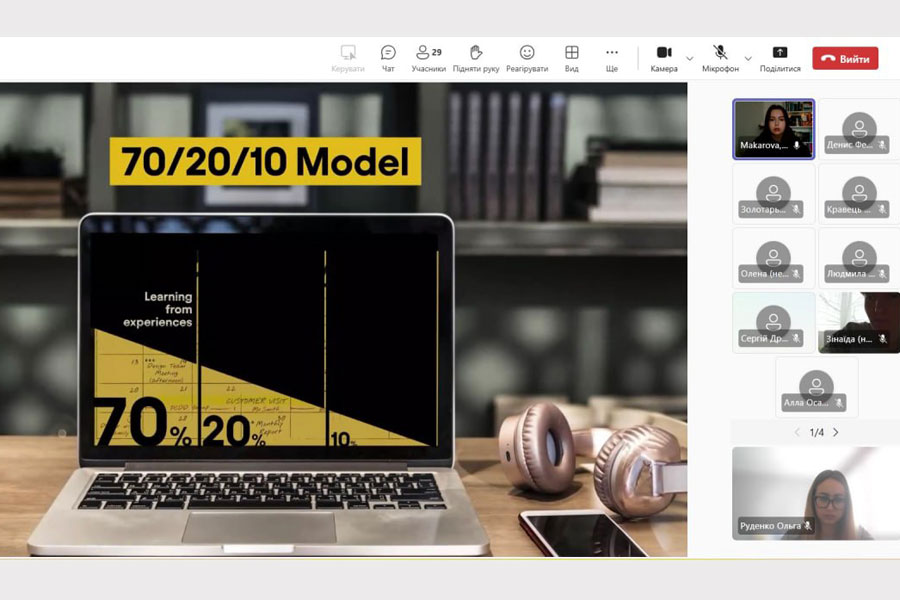Go to previous participants page arrow
Image resolution: width=900 pixels, height=600 pixels.
[x=797, y=432]
